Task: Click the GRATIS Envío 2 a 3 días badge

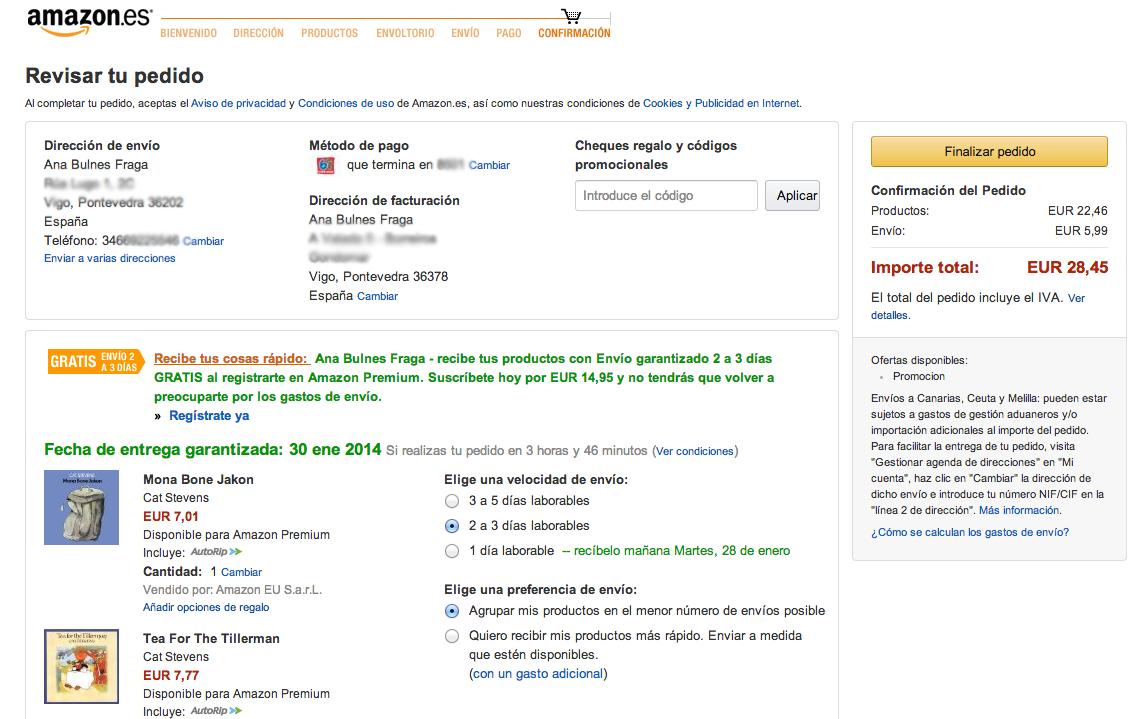Action: click(x=94, y=363)
